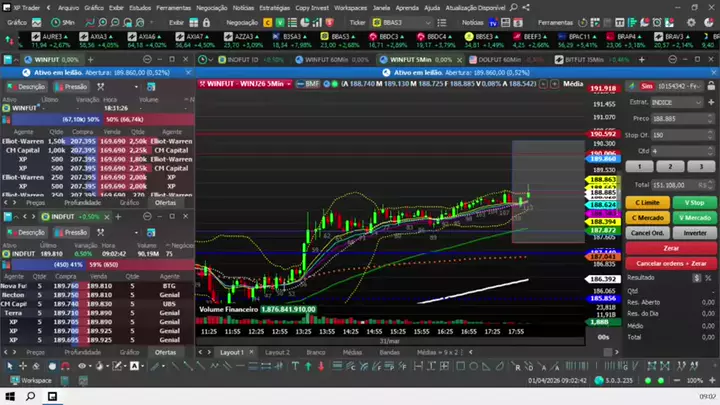This screenshot has width=720, height=405.
Task: Expand the dropdown arrow in WINFUT panel toolbar
Action: point(136,87)
